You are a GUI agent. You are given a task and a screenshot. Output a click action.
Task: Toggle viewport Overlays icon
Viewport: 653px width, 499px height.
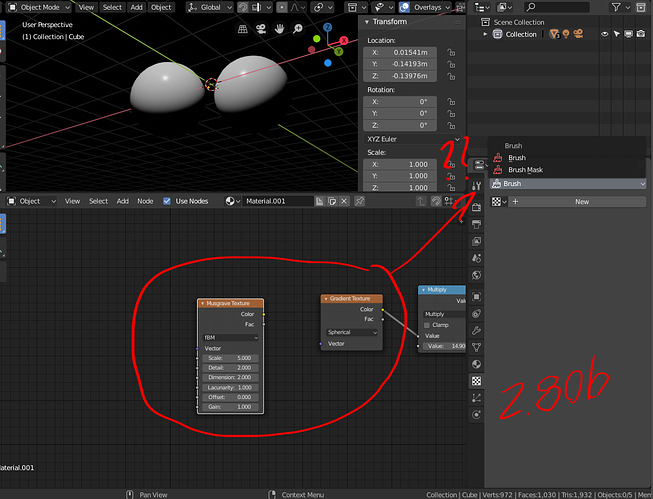404,7
